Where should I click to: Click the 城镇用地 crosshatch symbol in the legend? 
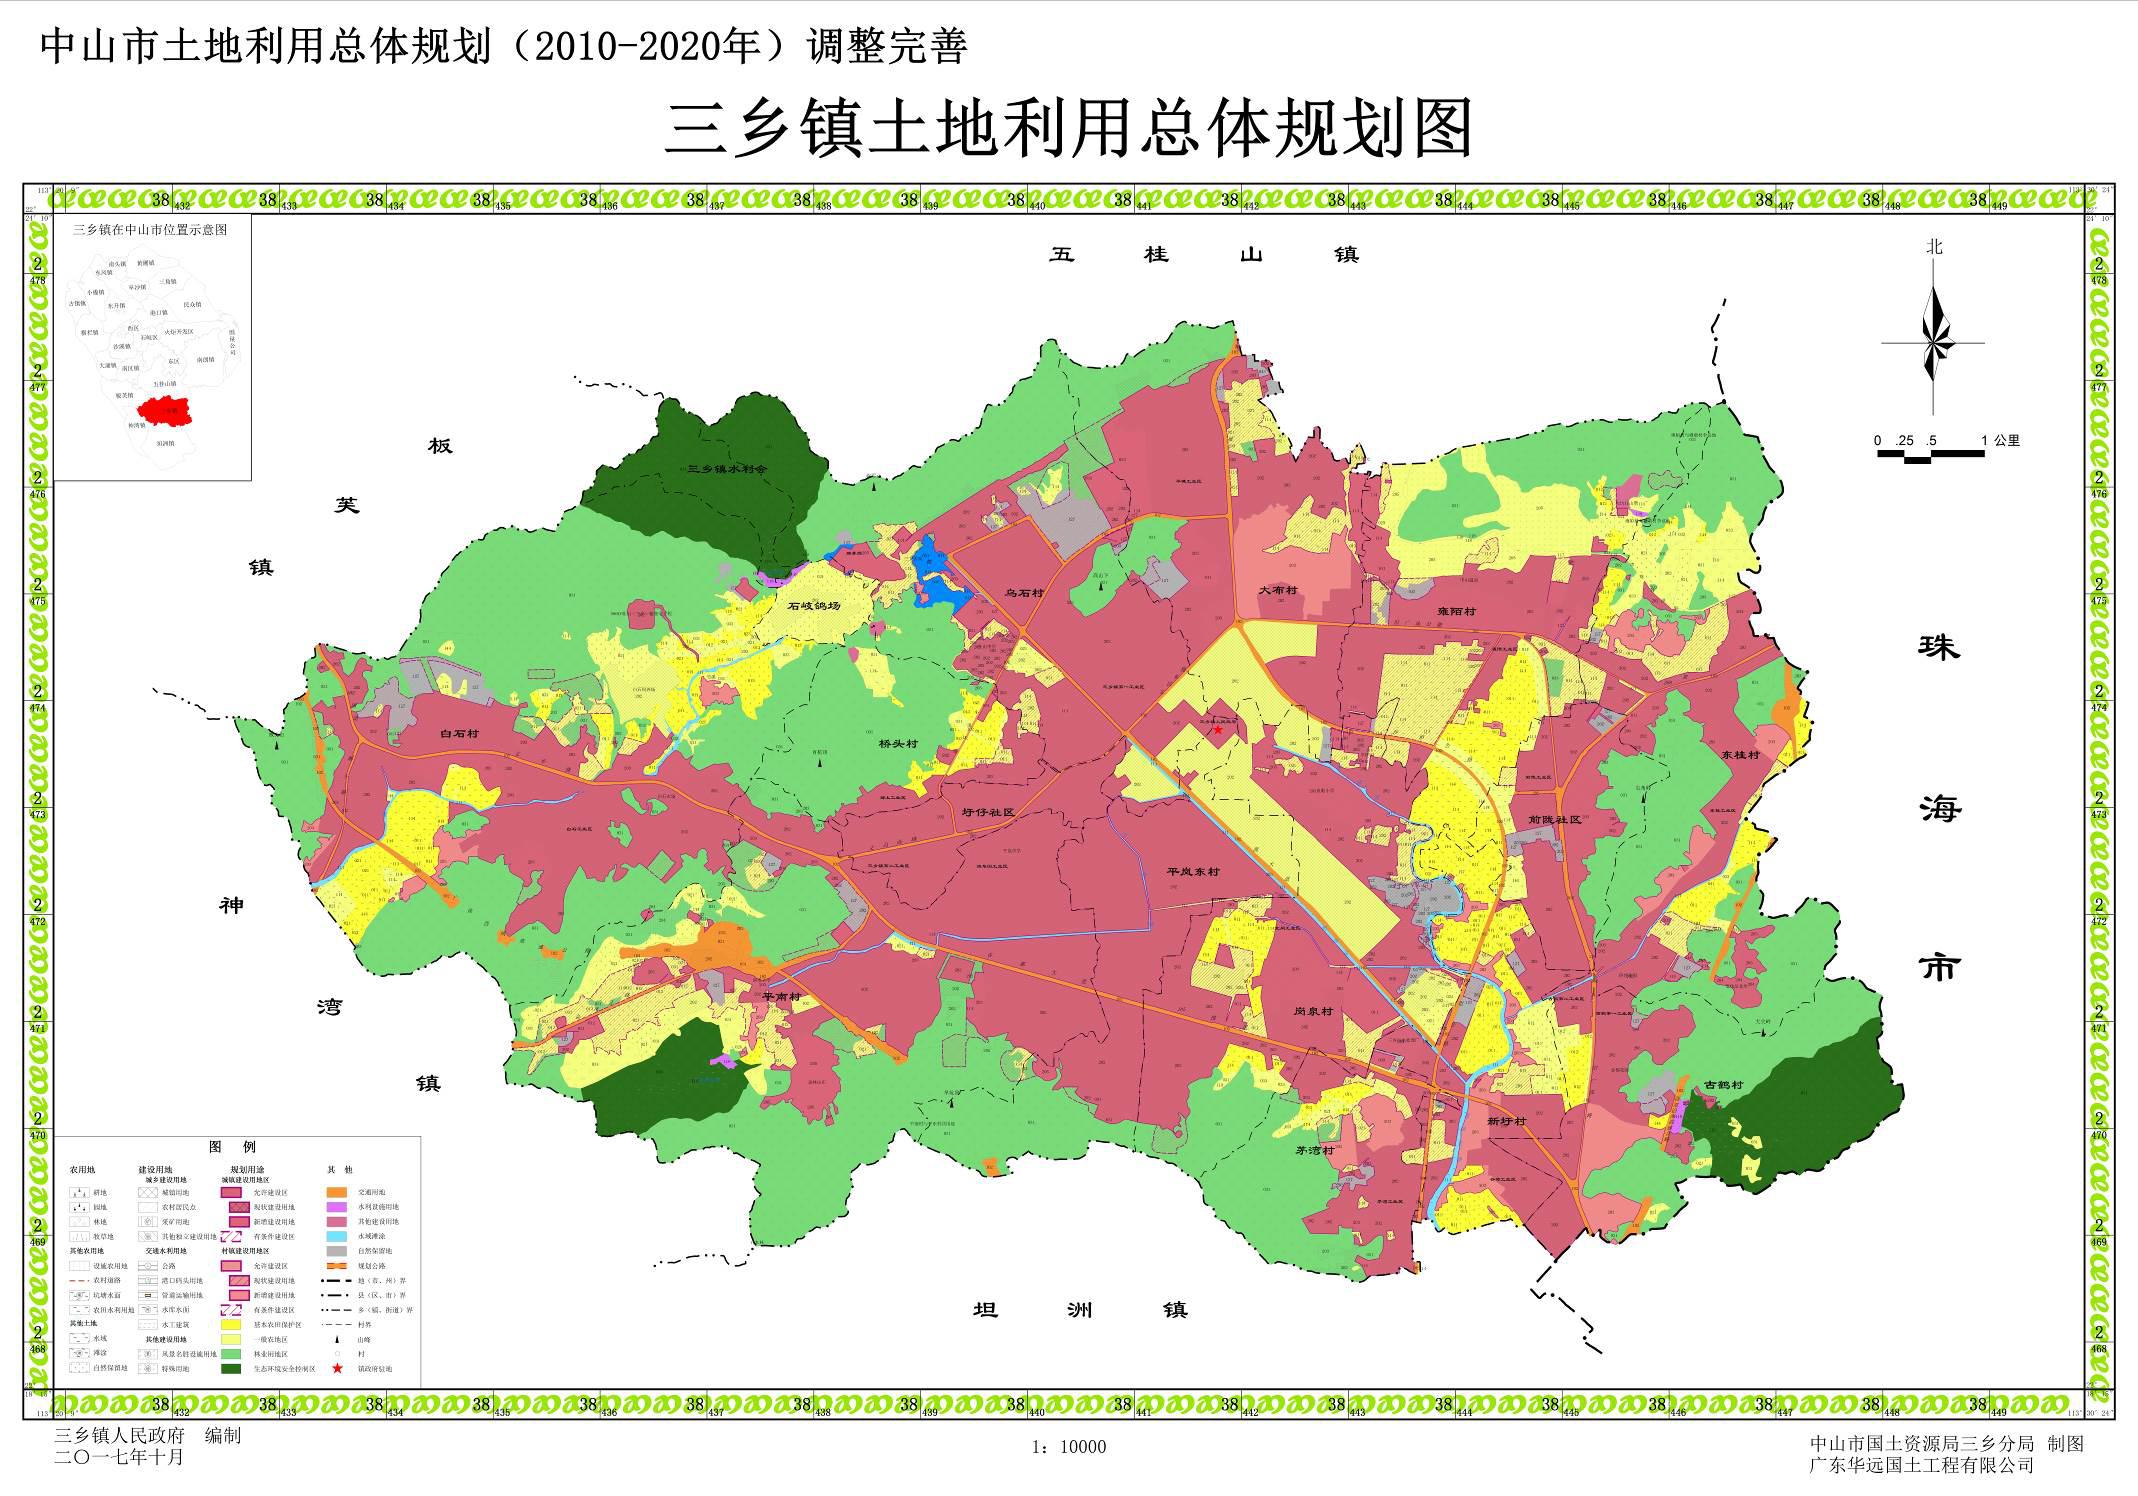[148, 1192]
